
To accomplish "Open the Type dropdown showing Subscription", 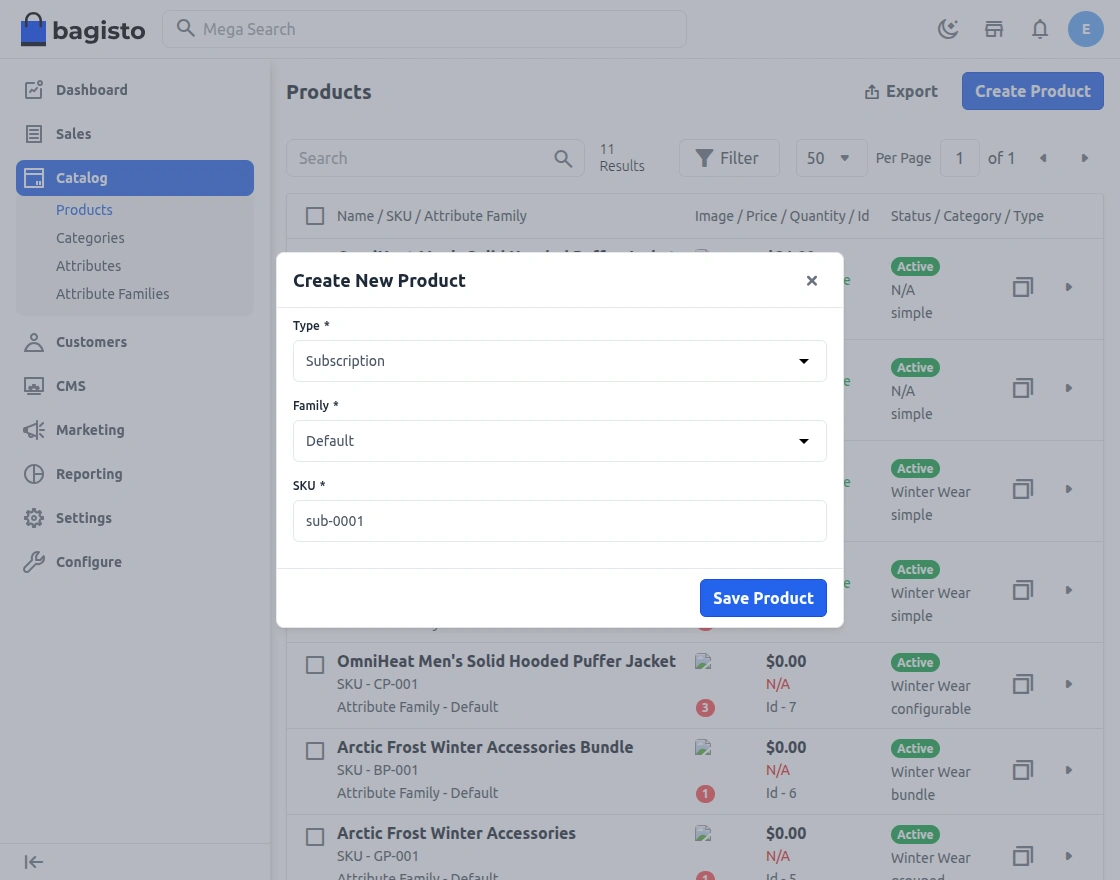I will (560, 361).
